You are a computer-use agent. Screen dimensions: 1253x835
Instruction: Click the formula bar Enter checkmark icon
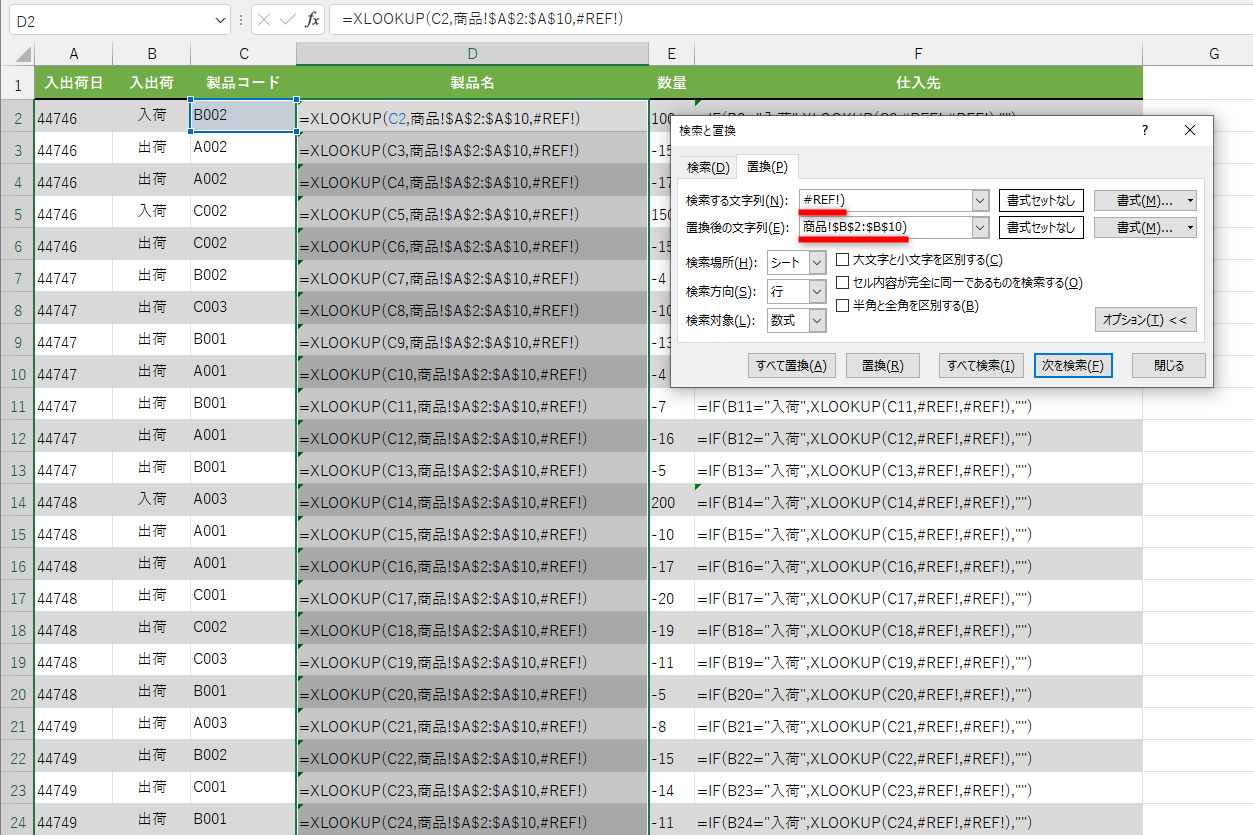[288, 20]
